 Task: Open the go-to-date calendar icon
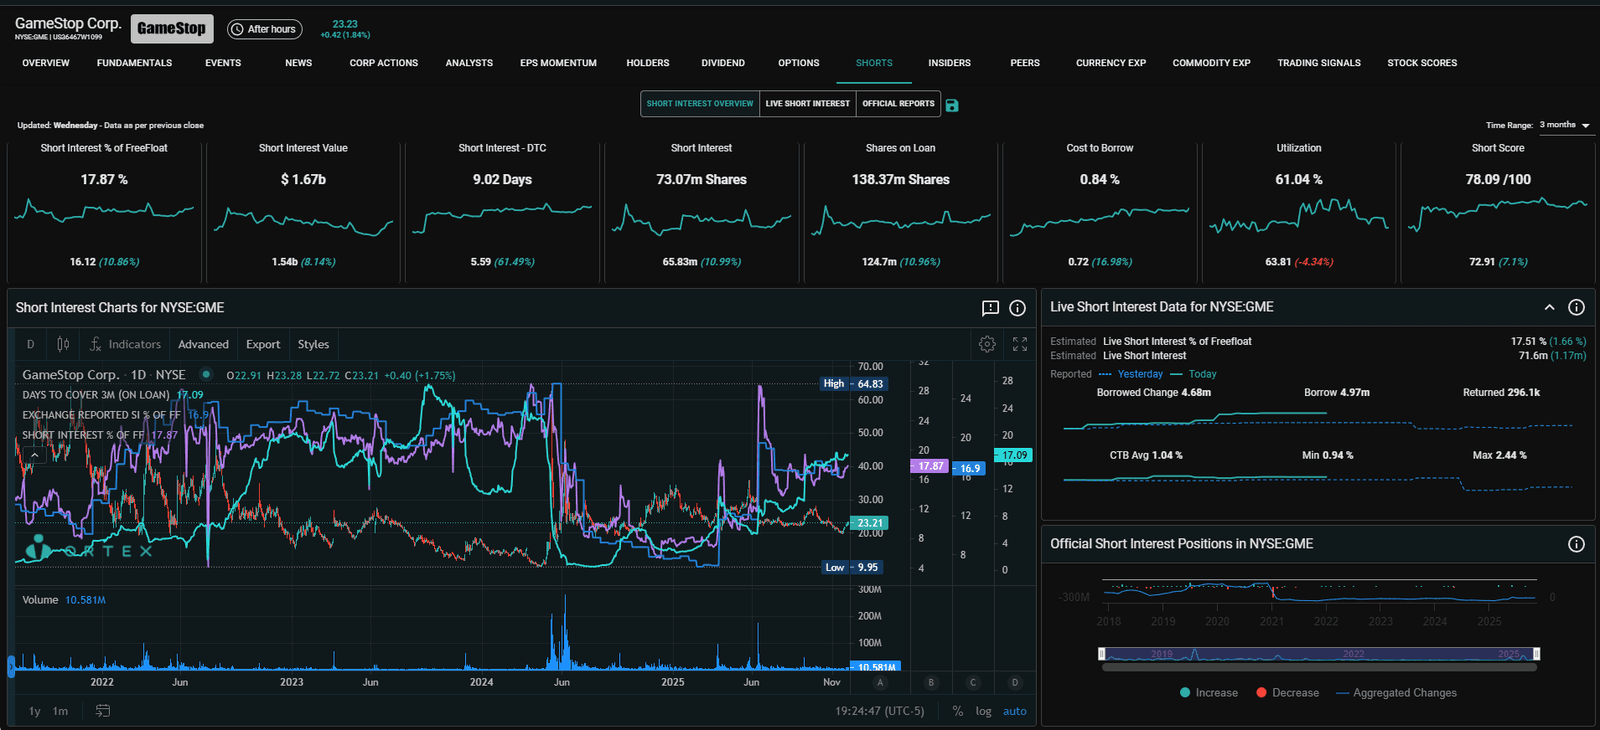[x=102, y=711]
